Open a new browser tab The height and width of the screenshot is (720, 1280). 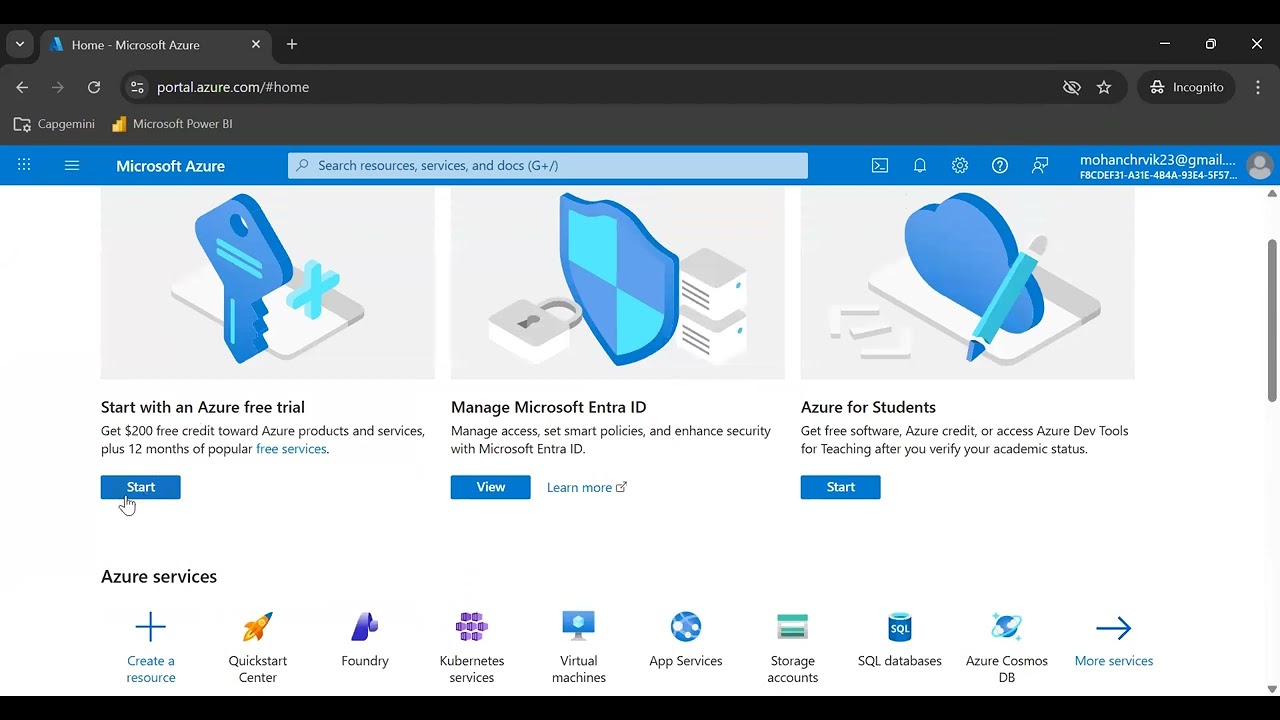pos(292,44)
